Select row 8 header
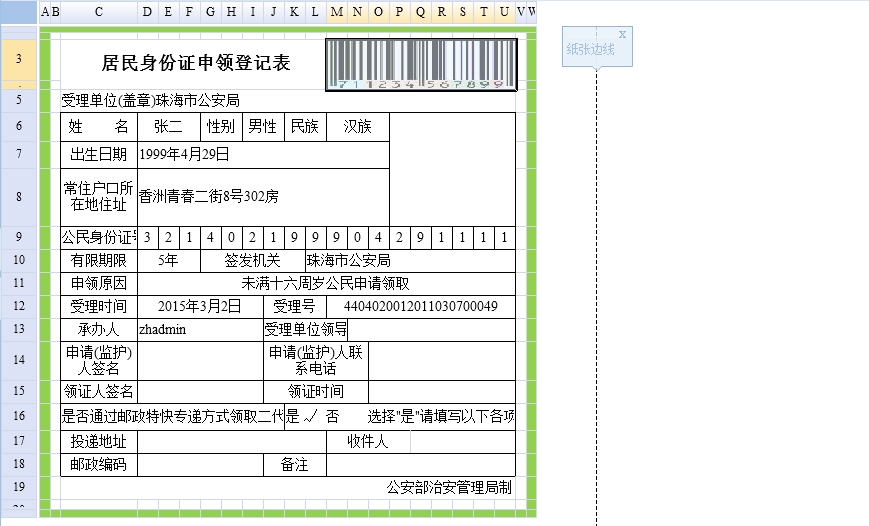The height and width of the screenshot is (526, 869). tap(19, 197)
